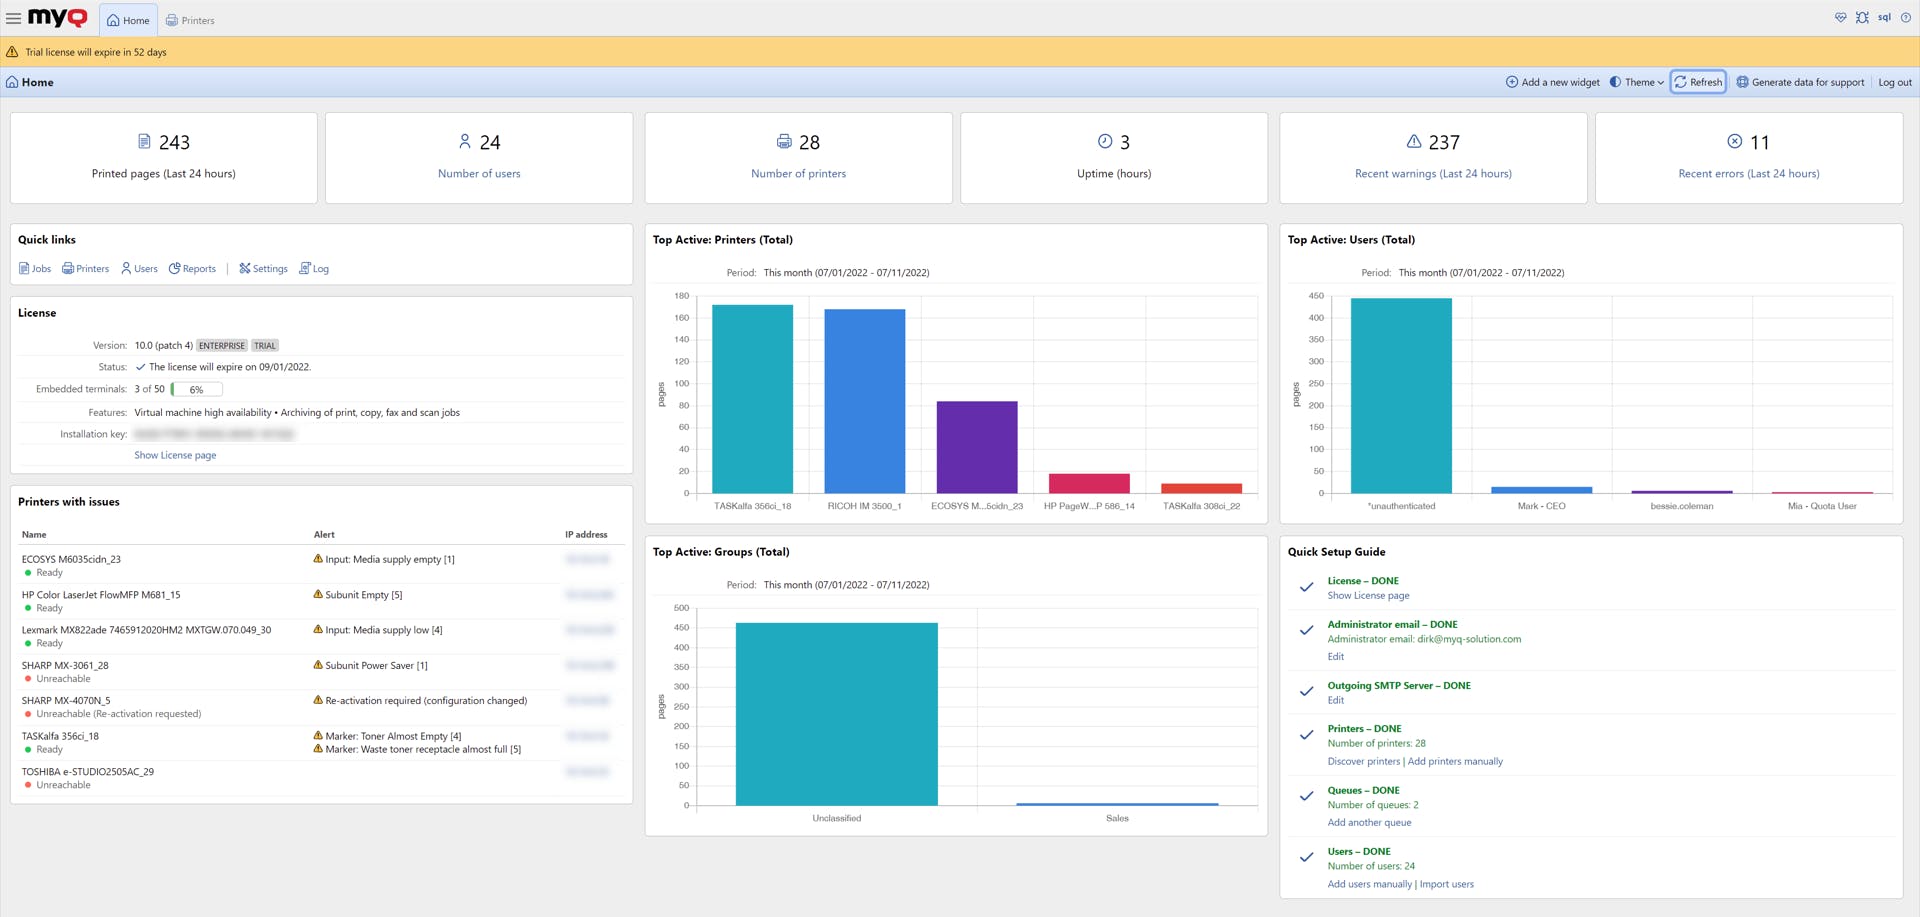
Task: Open the Users quick link
Action: (x=139, y=269)
